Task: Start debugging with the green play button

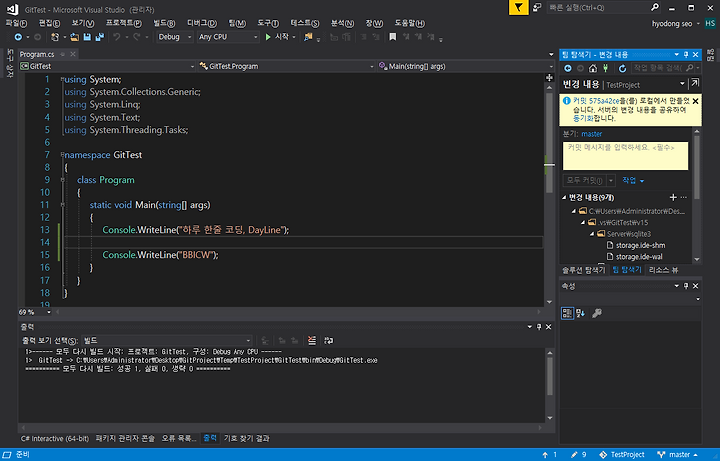Action: click(268, 37)
